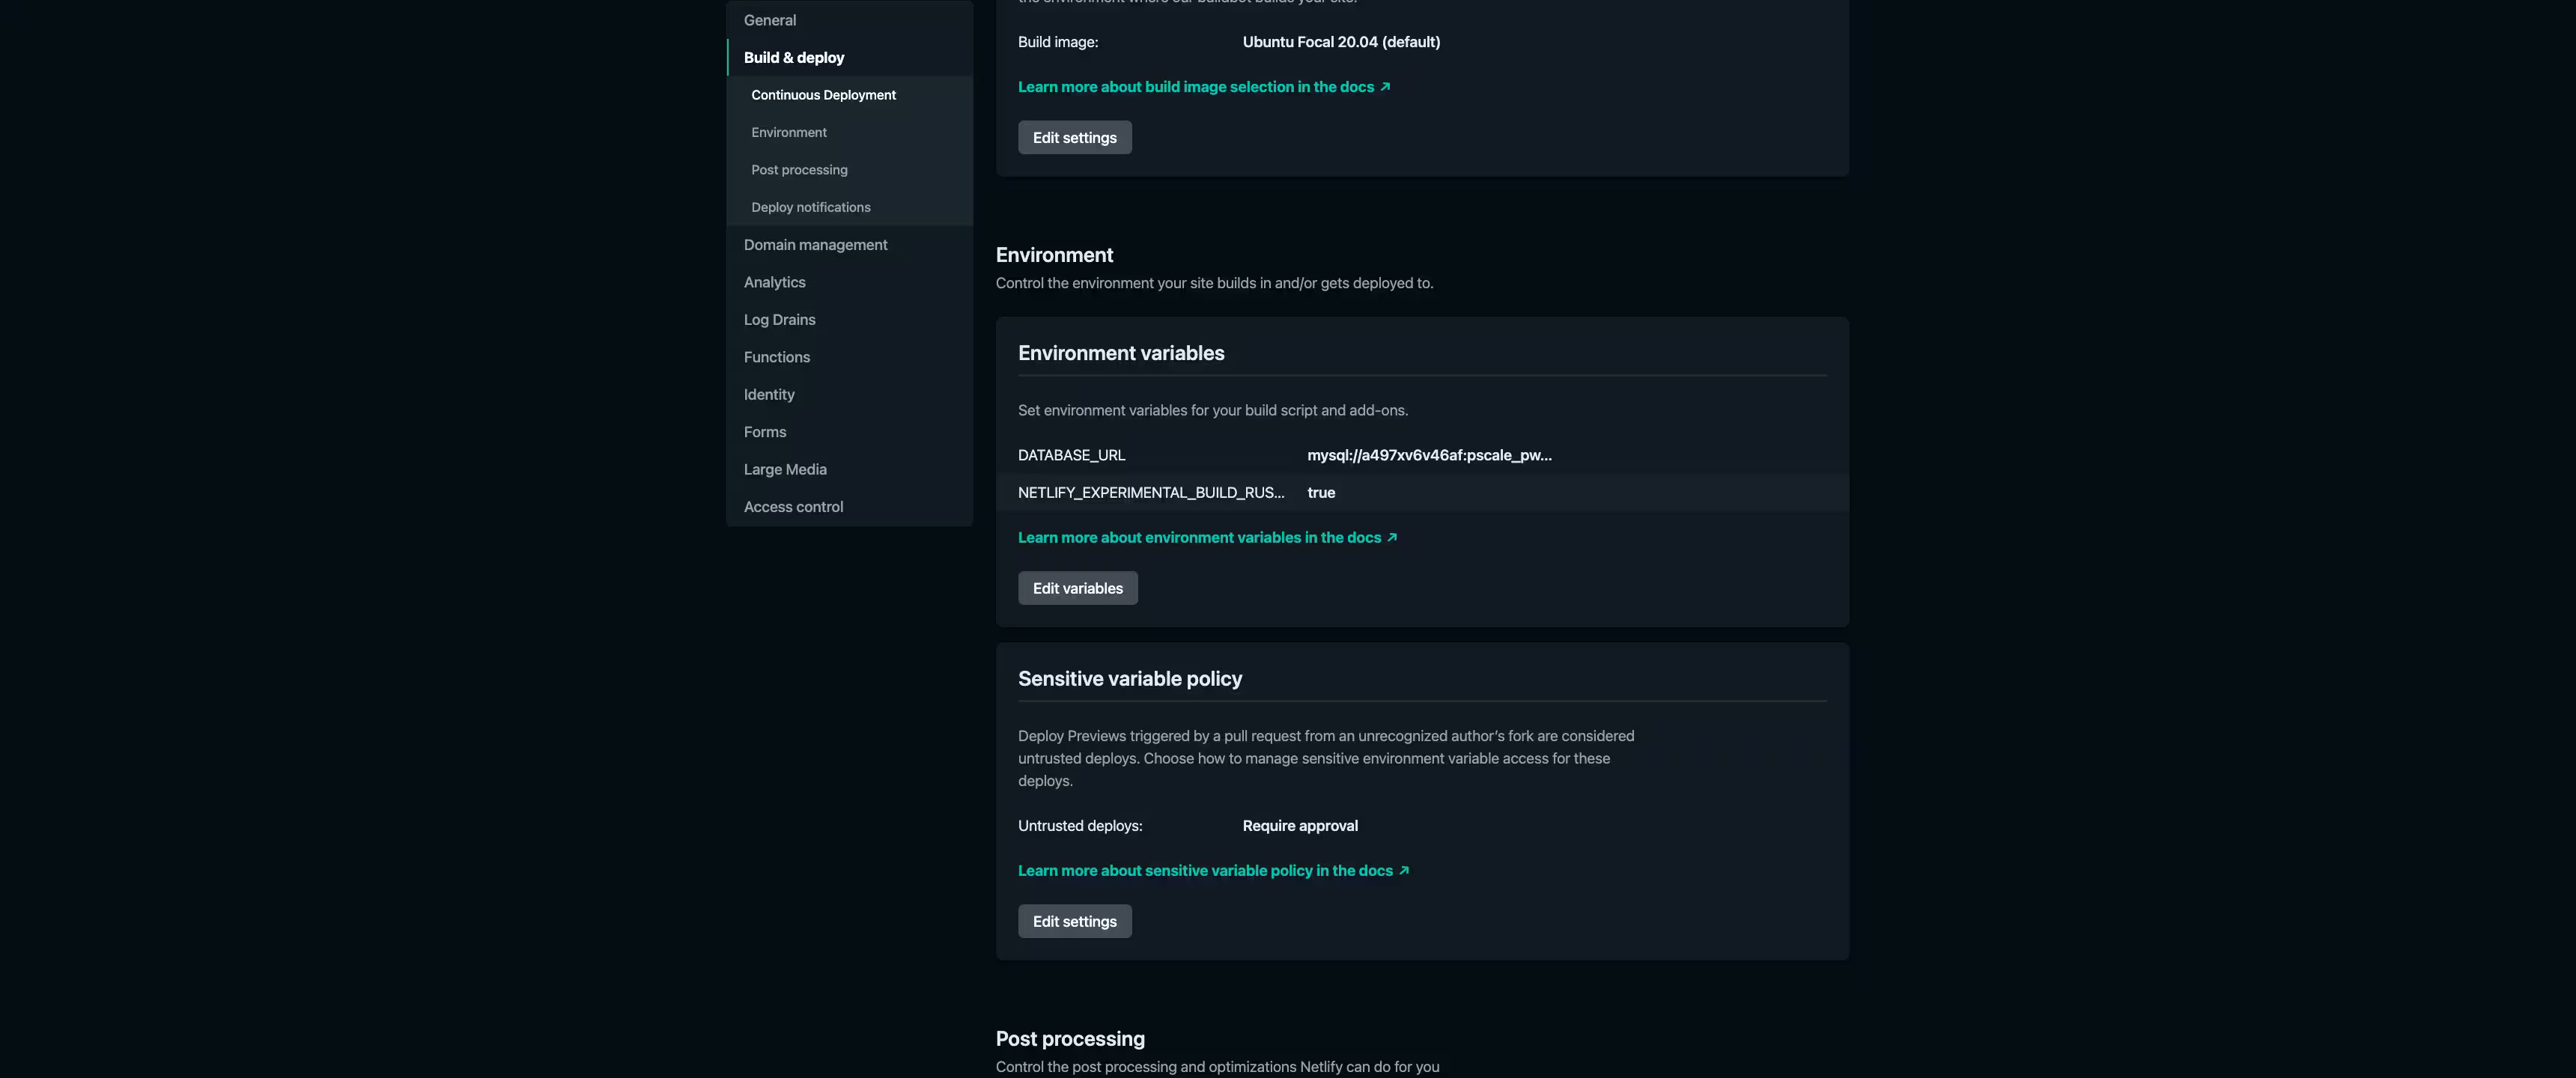
Task: Open Identity settings
Action: [768, 395]
